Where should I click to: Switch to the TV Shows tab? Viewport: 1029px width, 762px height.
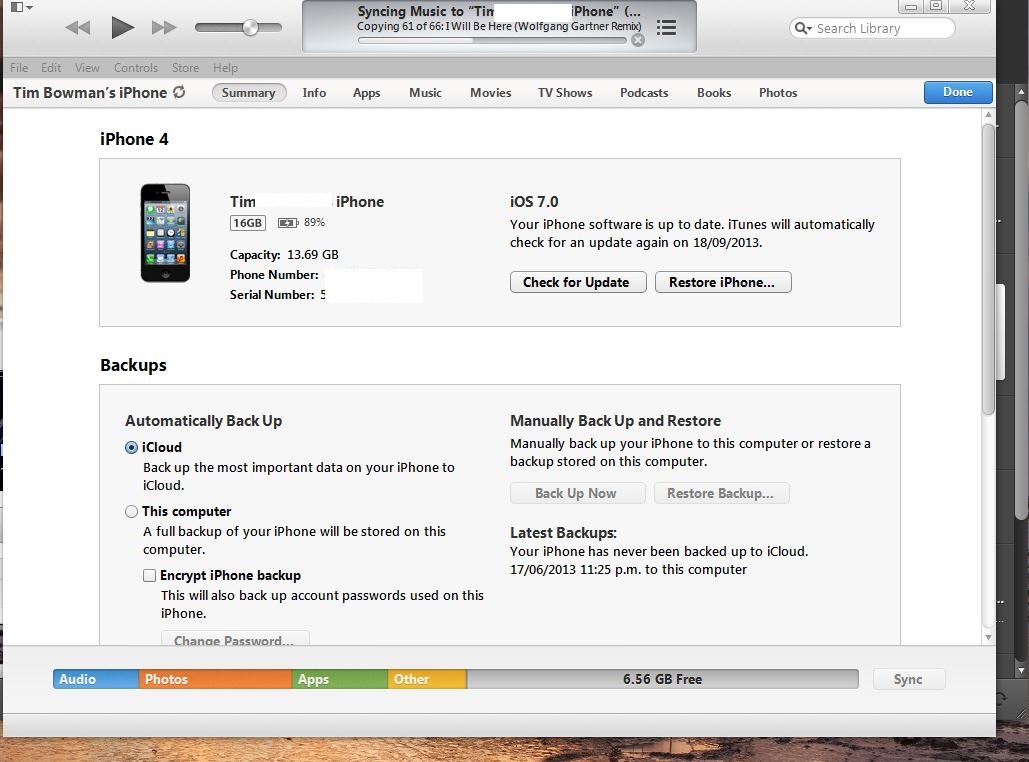point(565,93)
